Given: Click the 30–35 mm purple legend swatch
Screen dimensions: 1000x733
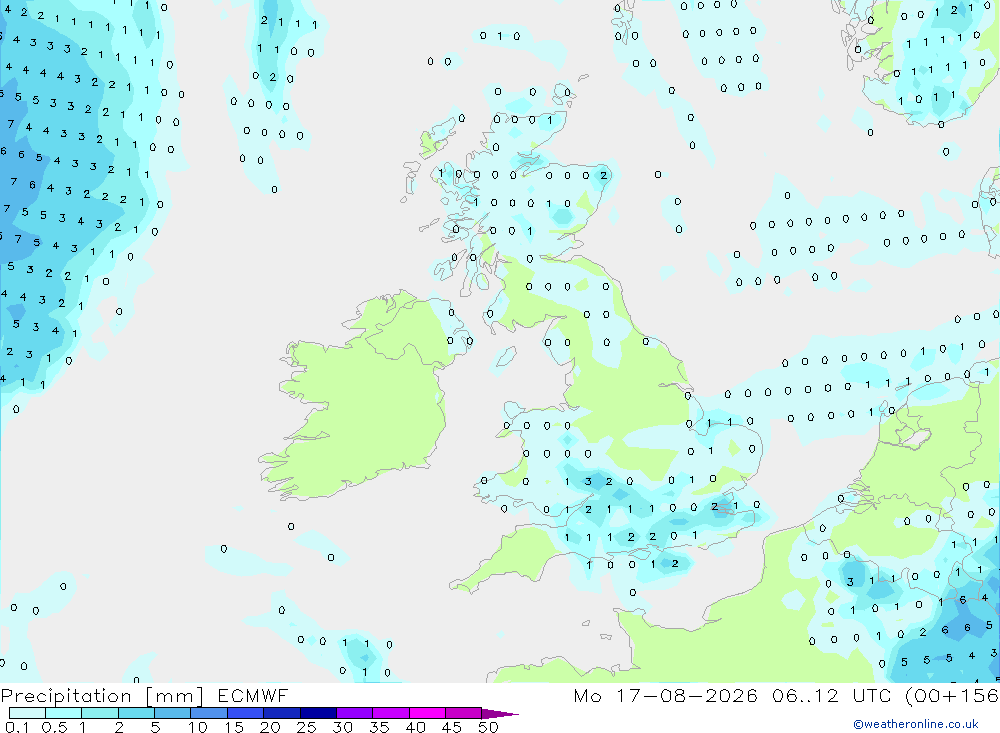Looking at the screenshot, I should [x=354, y=713].
